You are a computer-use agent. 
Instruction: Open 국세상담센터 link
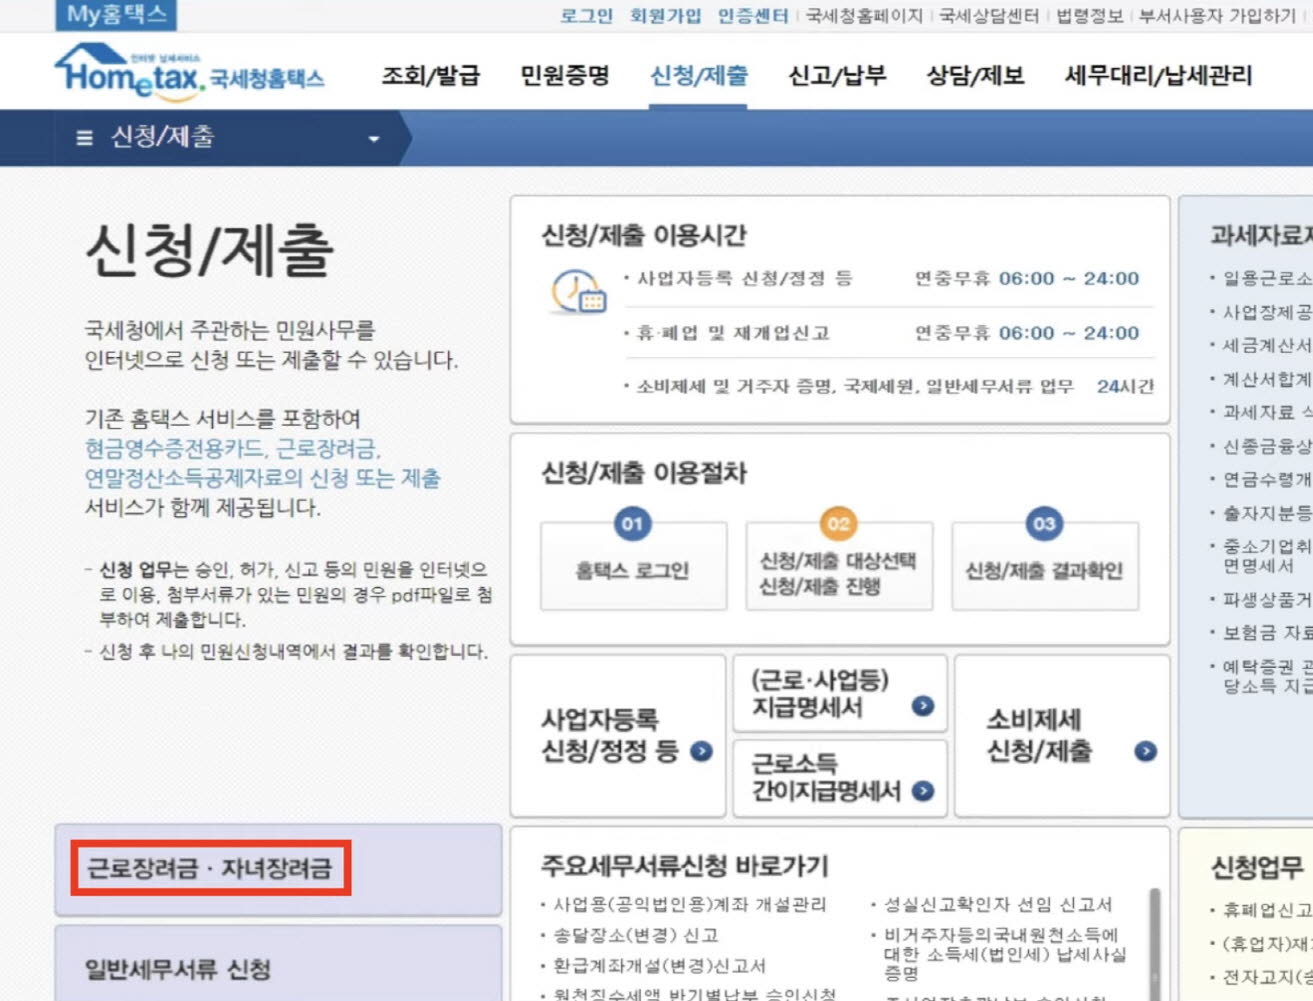pos(988,16)
